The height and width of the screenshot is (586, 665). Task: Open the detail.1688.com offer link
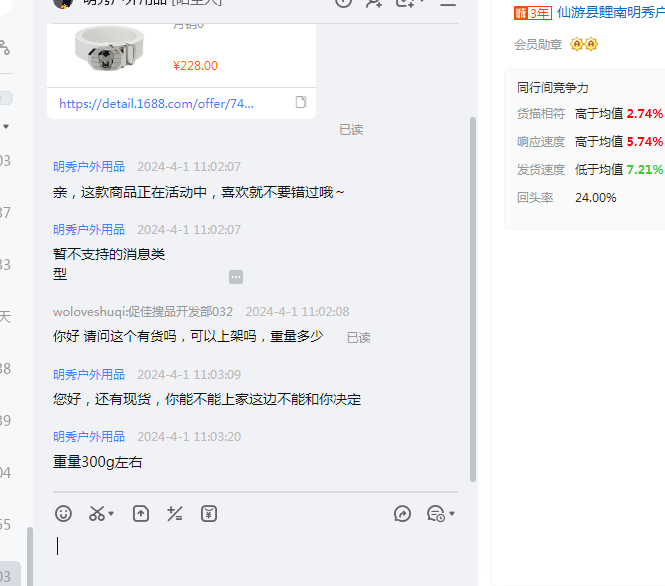(x=156, y=103)
